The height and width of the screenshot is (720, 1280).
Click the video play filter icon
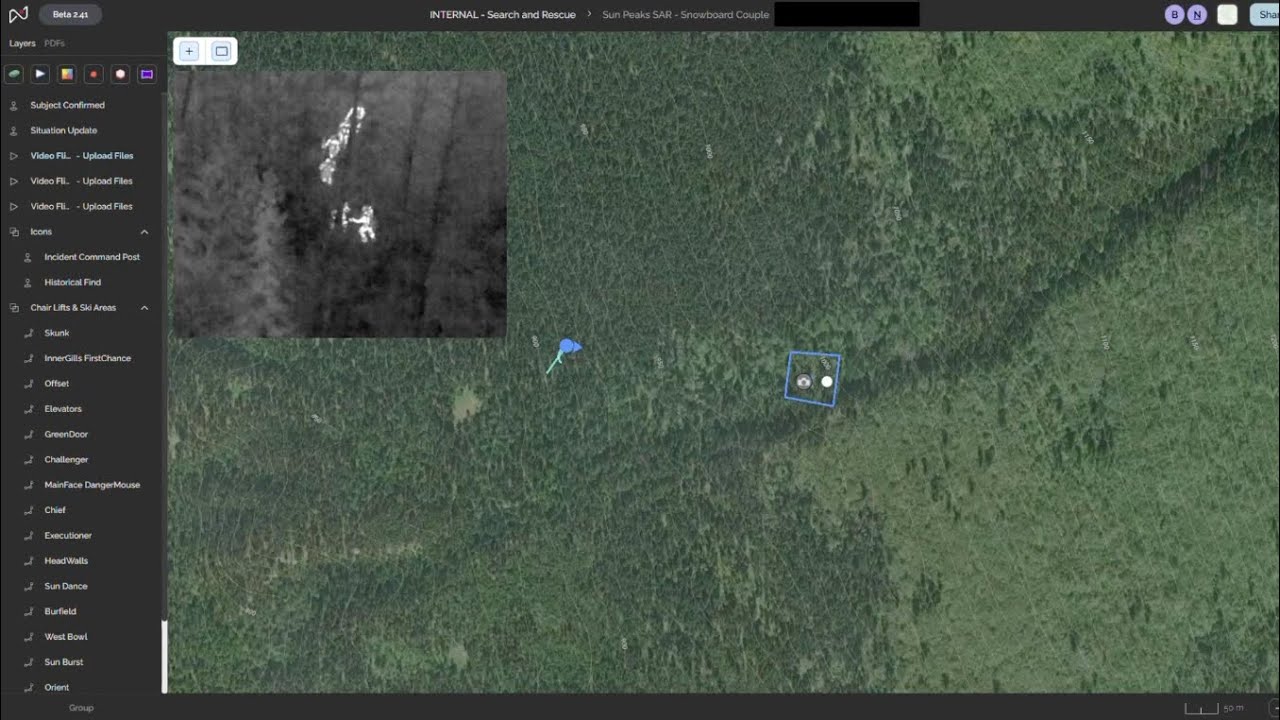click(x=40, y=74)
